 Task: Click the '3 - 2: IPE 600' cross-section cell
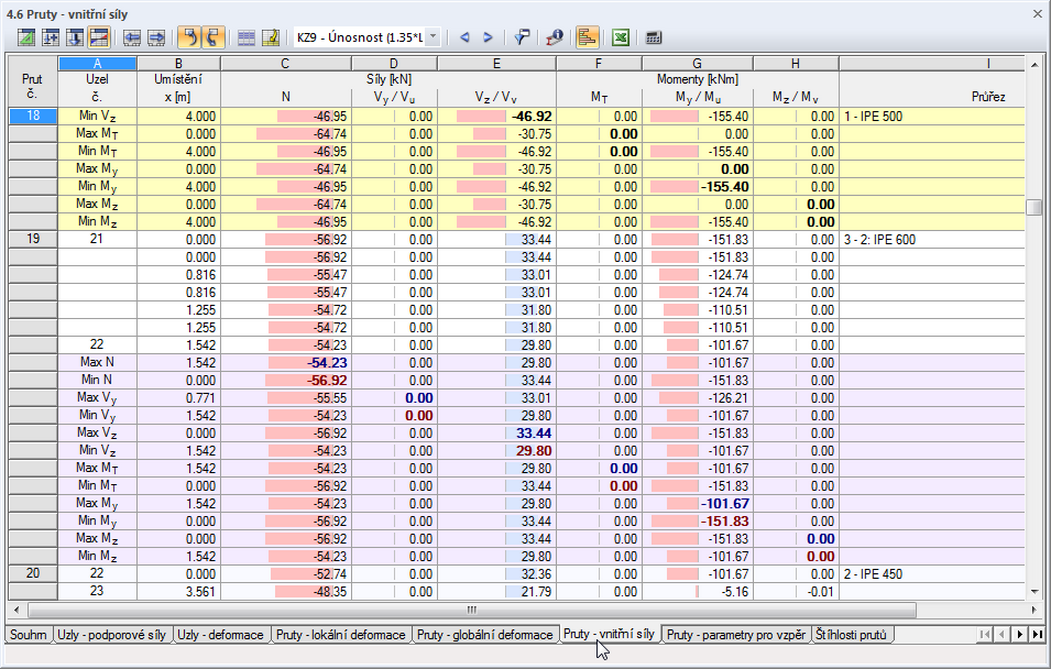932,239
